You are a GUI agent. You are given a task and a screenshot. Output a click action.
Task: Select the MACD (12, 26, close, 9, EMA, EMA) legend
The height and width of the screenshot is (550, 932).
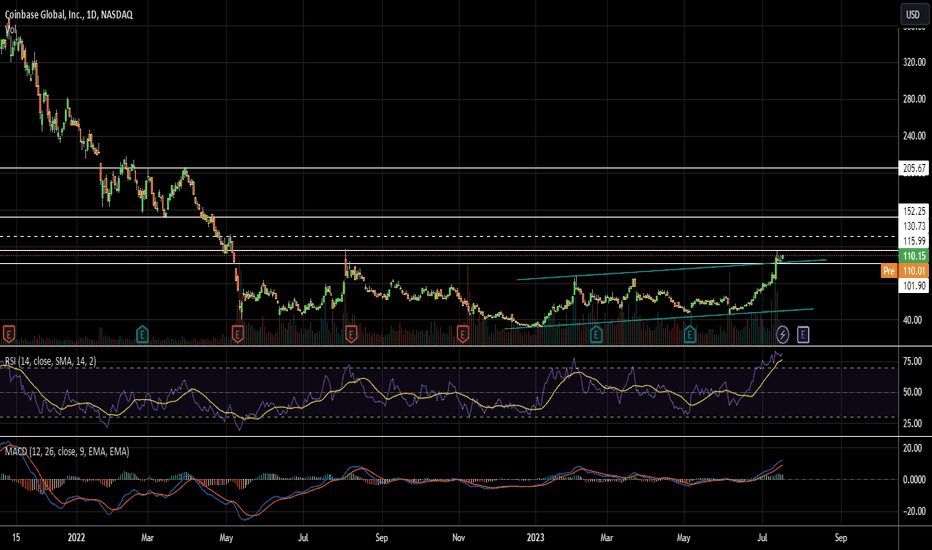[67, 451]
